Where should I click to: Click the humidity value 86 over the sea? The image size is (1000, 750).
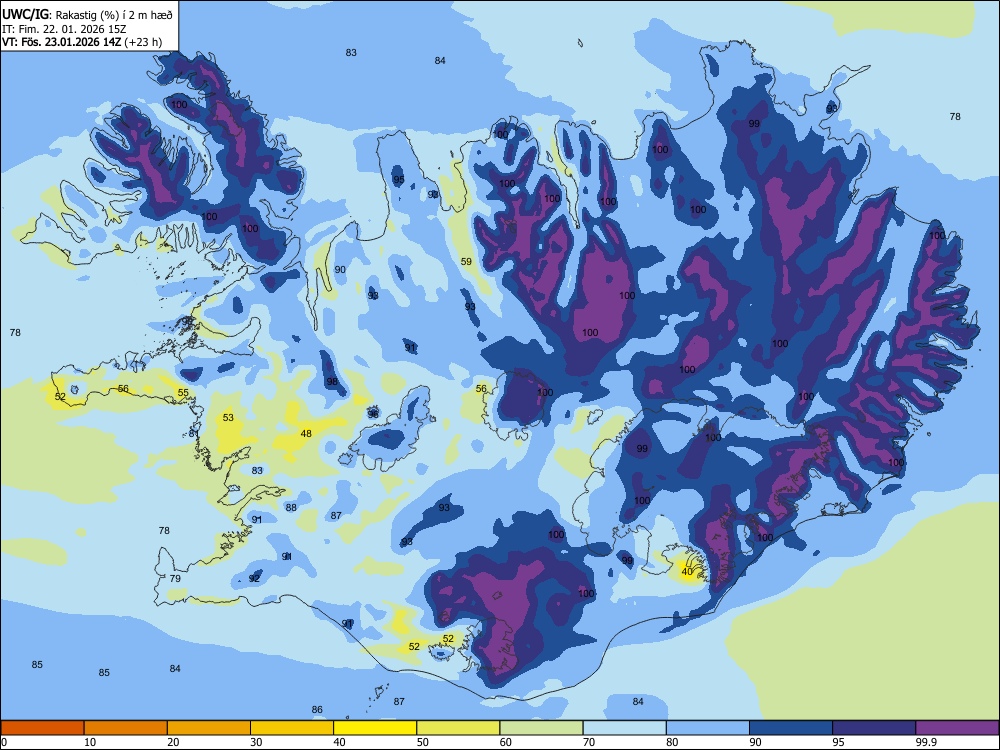[317, 709]
